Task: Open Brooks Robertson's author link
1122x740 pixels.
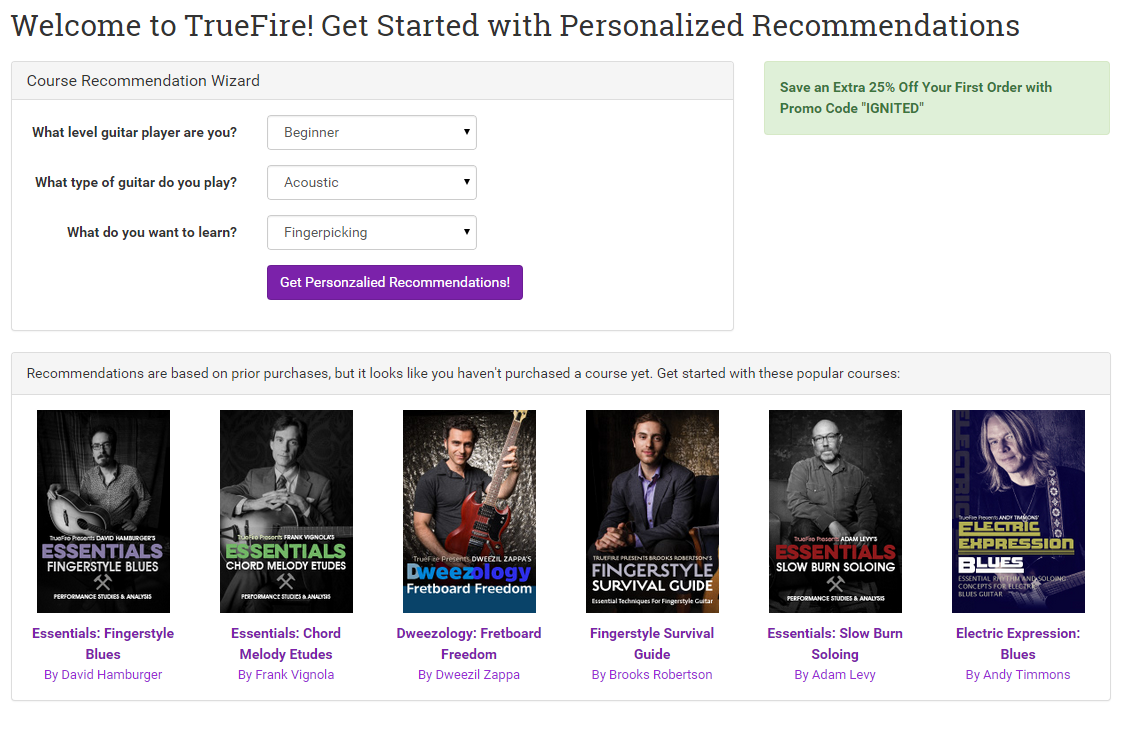Action: tap(652, 675)
